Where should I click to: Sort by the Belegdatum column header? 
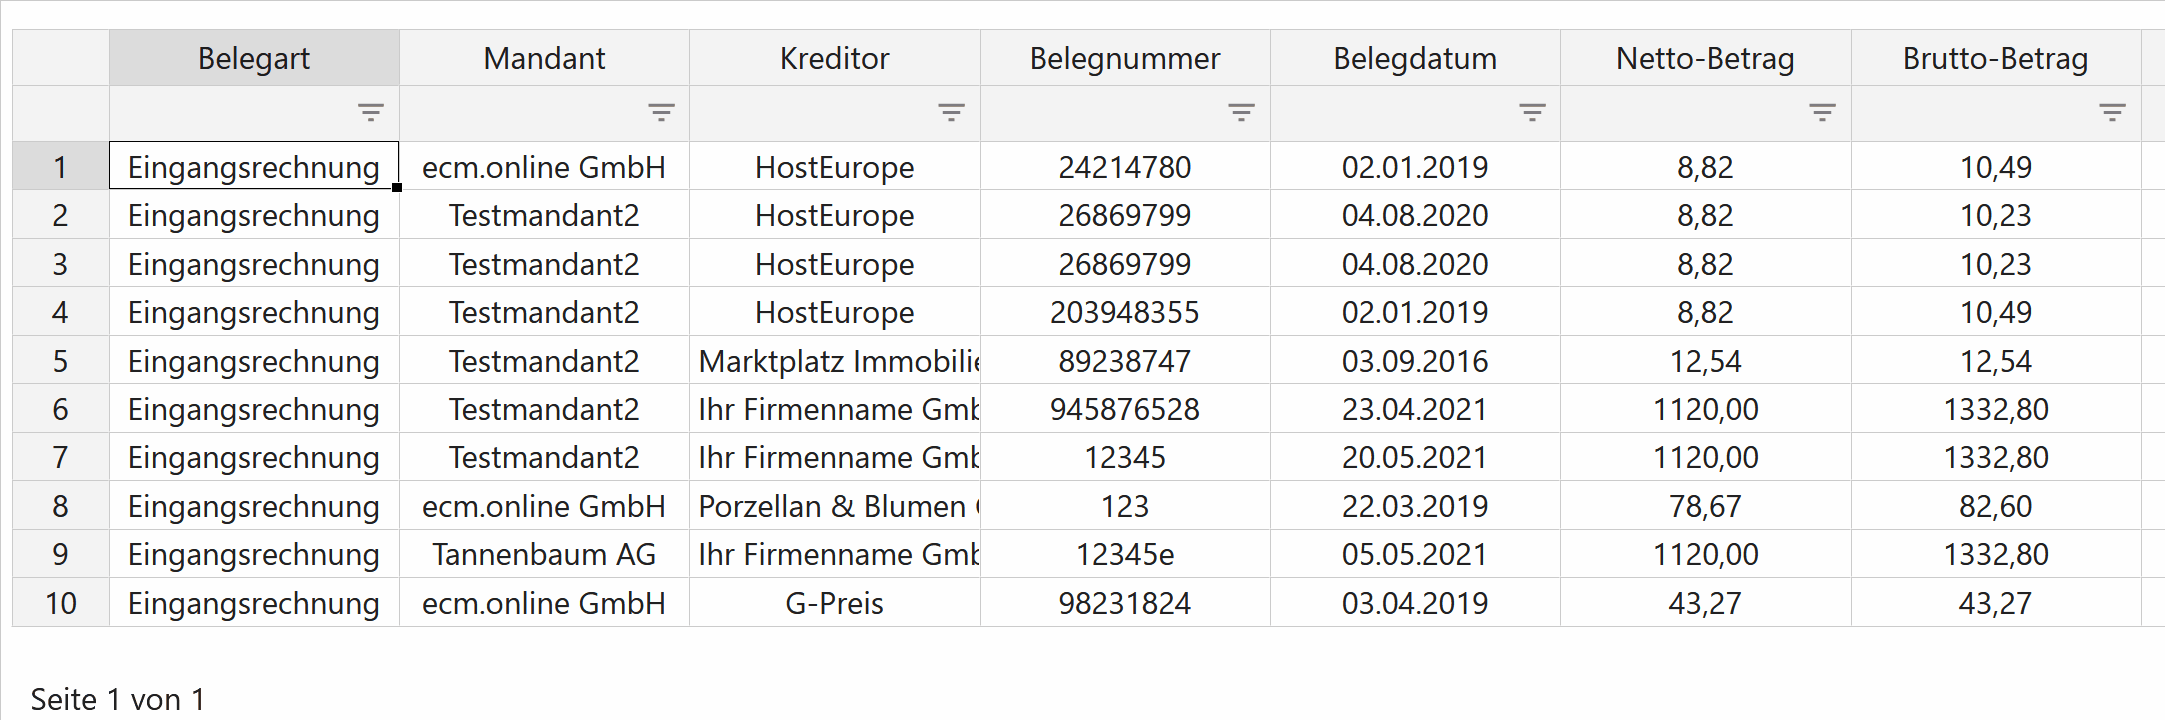(x=1415, y=58)
